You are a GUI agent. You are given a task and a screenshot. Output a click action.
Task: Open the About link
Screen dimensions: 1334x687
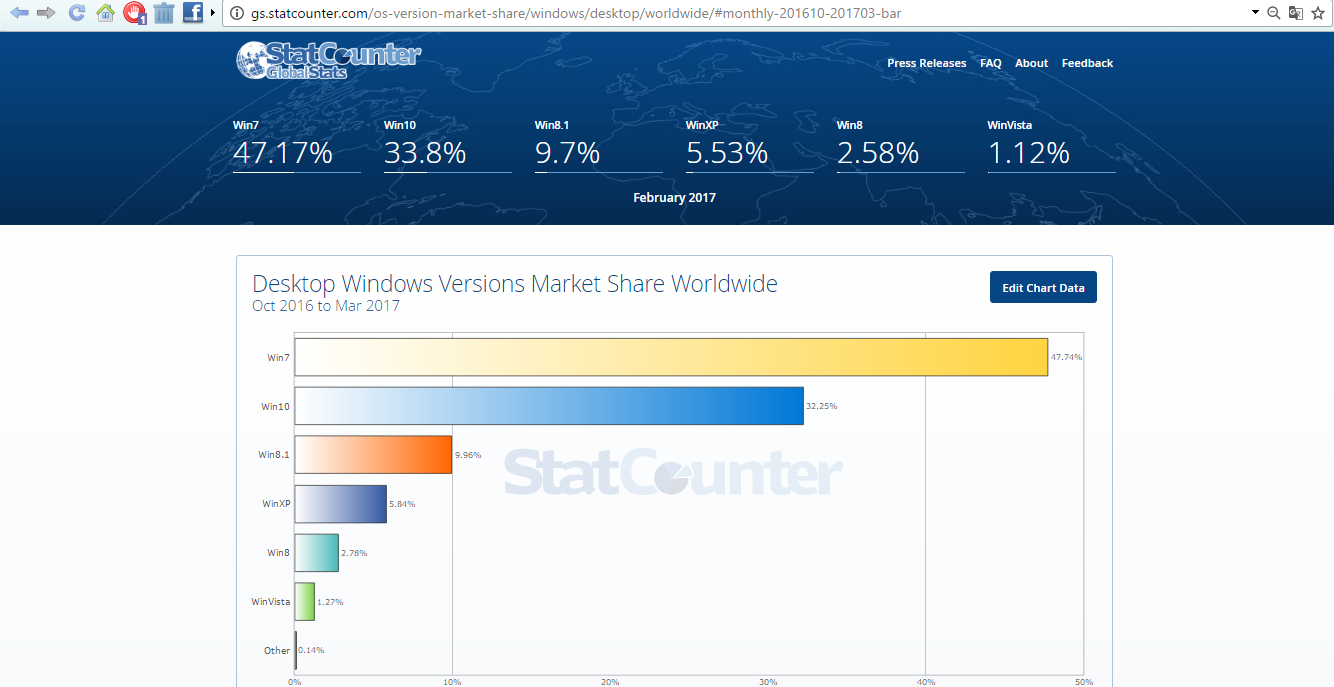1032,63
